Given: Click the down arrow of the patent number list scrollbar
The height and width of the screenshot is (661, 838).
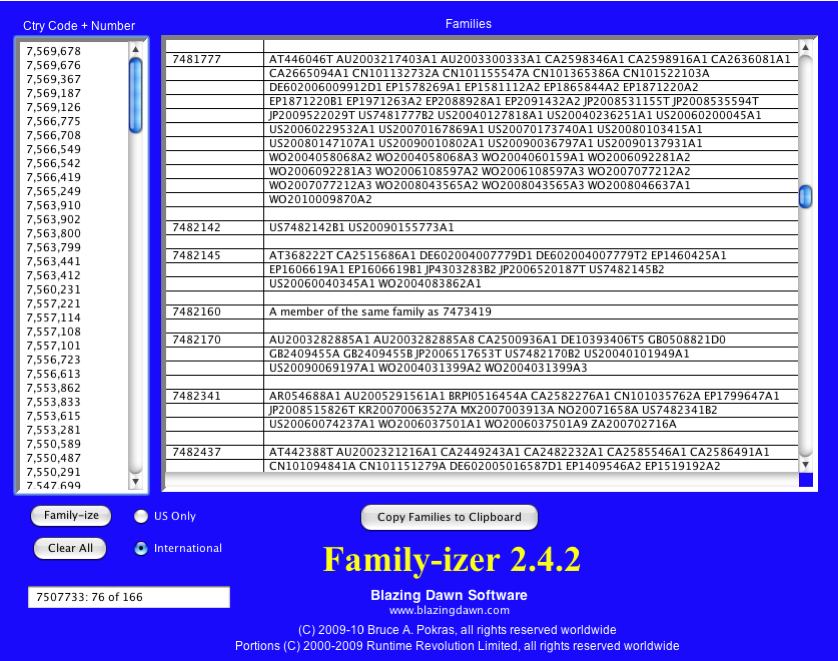Looking at the screenshot, I should 136,481.
